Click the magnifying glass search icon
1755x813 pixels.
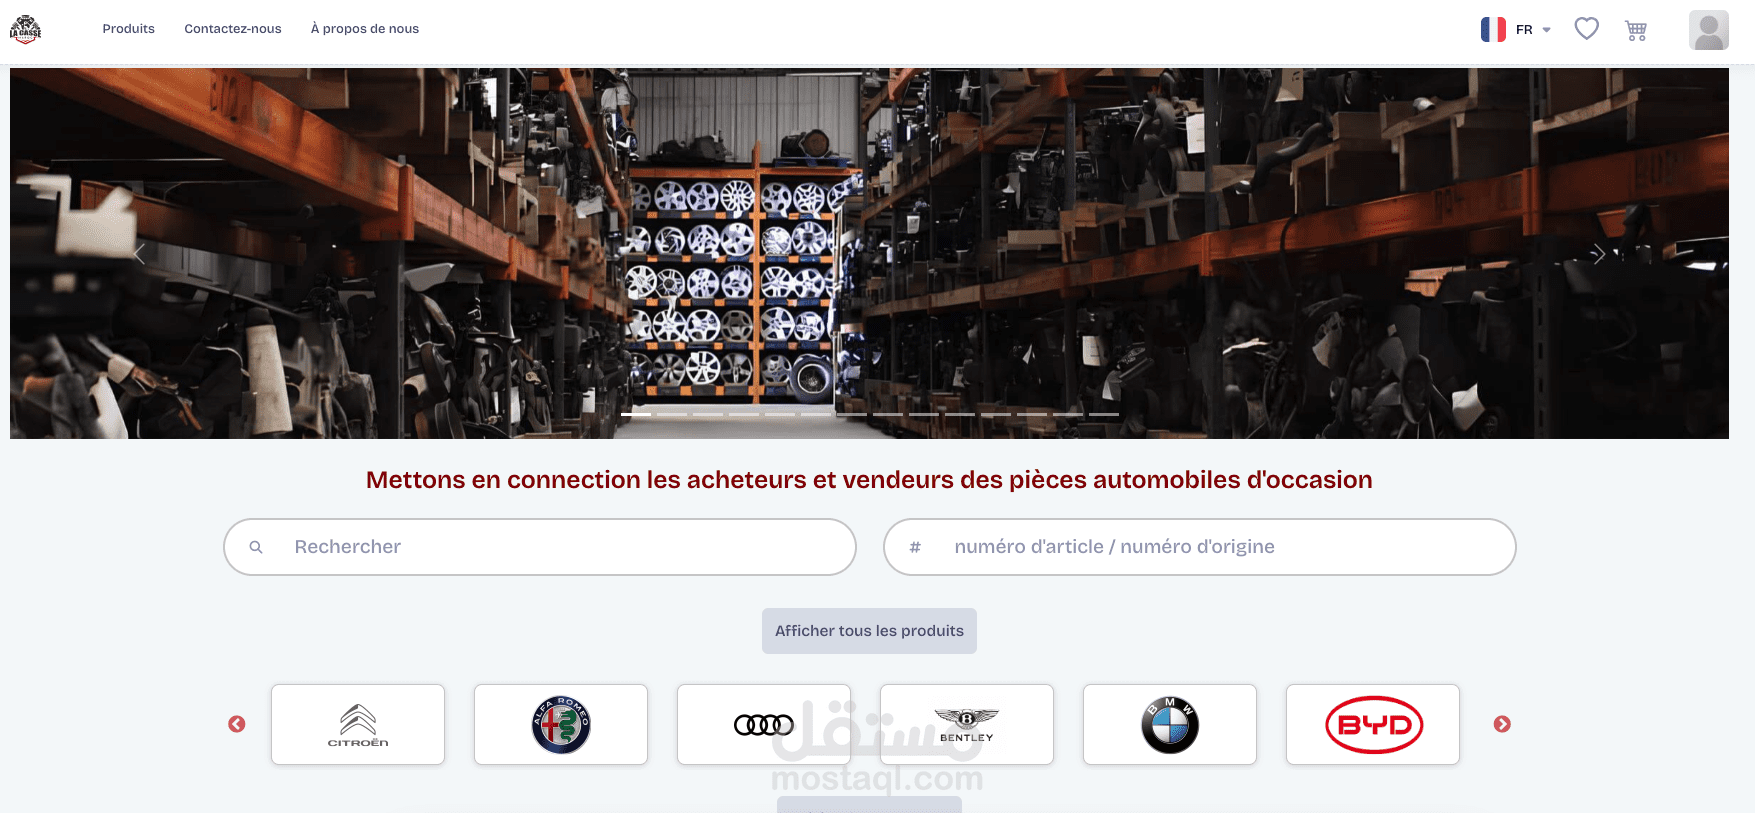[x=256, y=547]
